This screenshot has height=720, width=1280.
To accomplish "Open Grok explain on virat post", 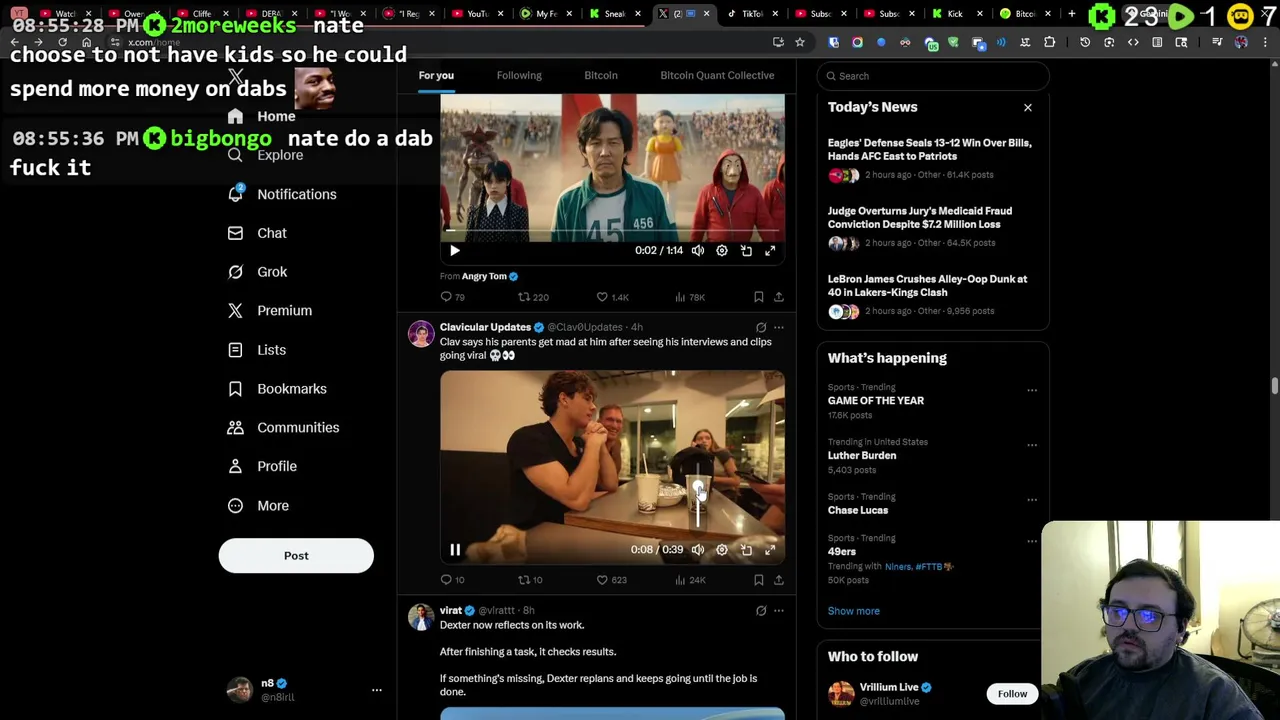I will coord(761,610).
